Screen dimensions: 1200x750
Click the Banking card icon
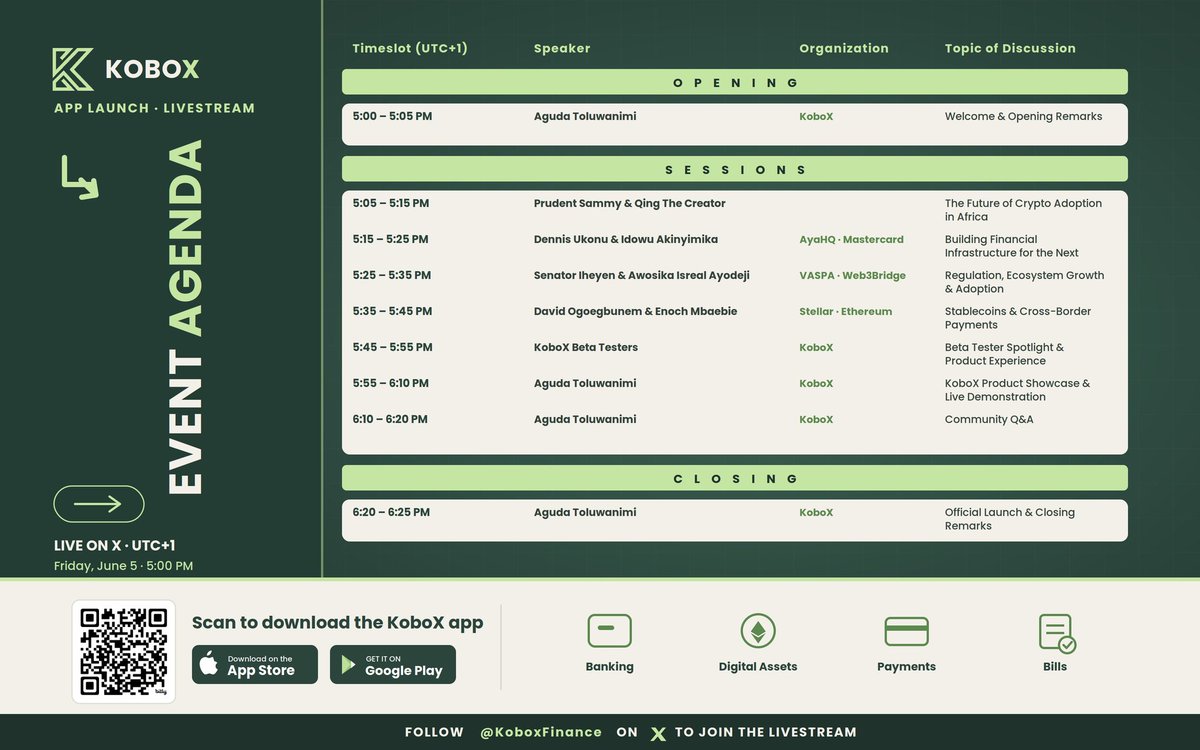[609, 631]
